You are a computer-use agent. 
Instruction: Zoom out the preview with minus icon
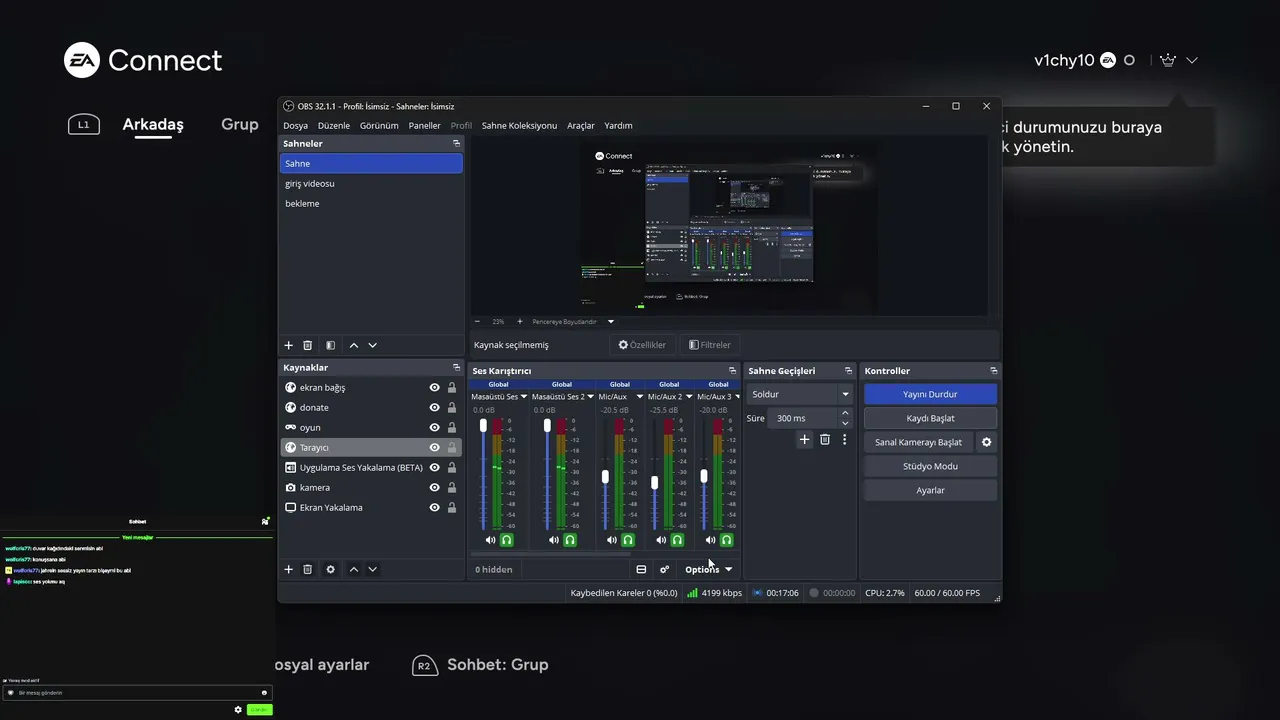pyautogui.click(x=477, y=322)
